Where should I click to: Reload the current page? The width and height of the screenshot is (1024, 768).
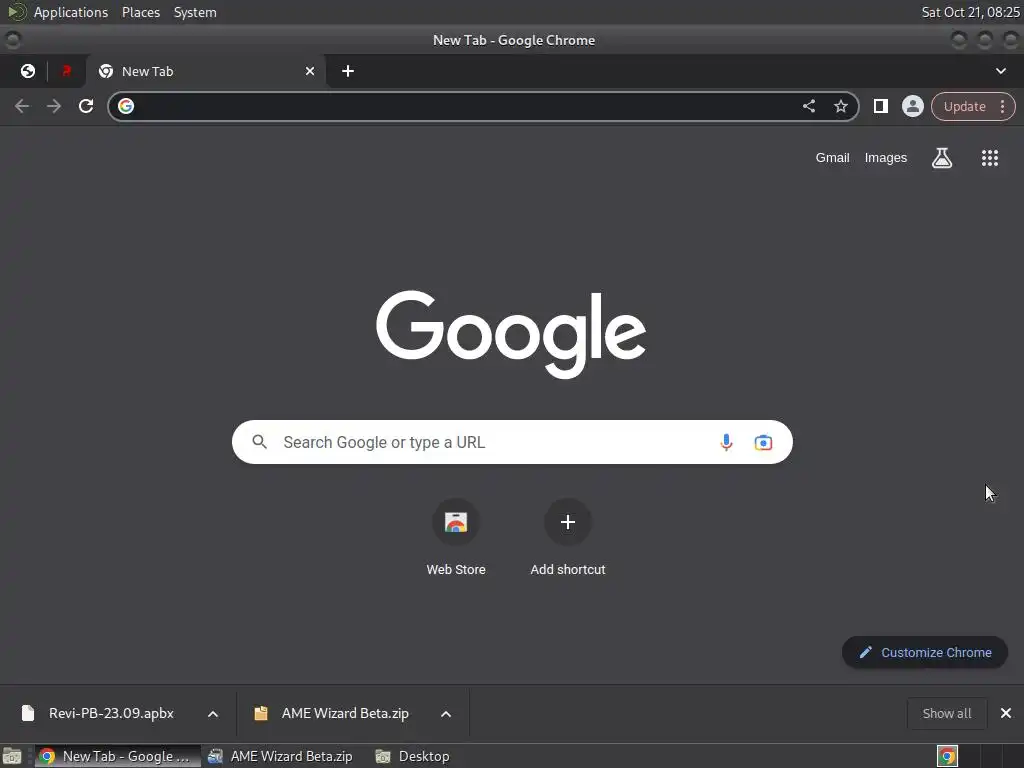(x=86, y=106)
